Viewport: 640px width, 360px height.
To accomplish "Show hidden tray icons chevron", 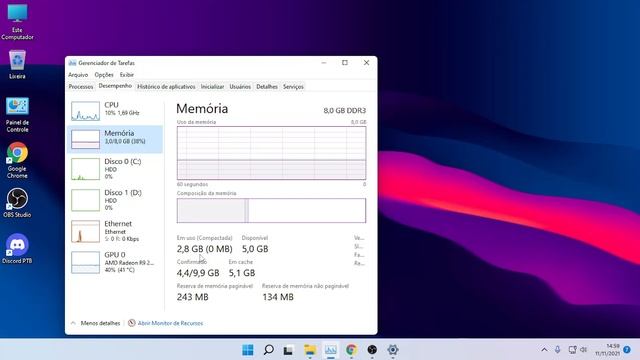I will pos(544,350).
